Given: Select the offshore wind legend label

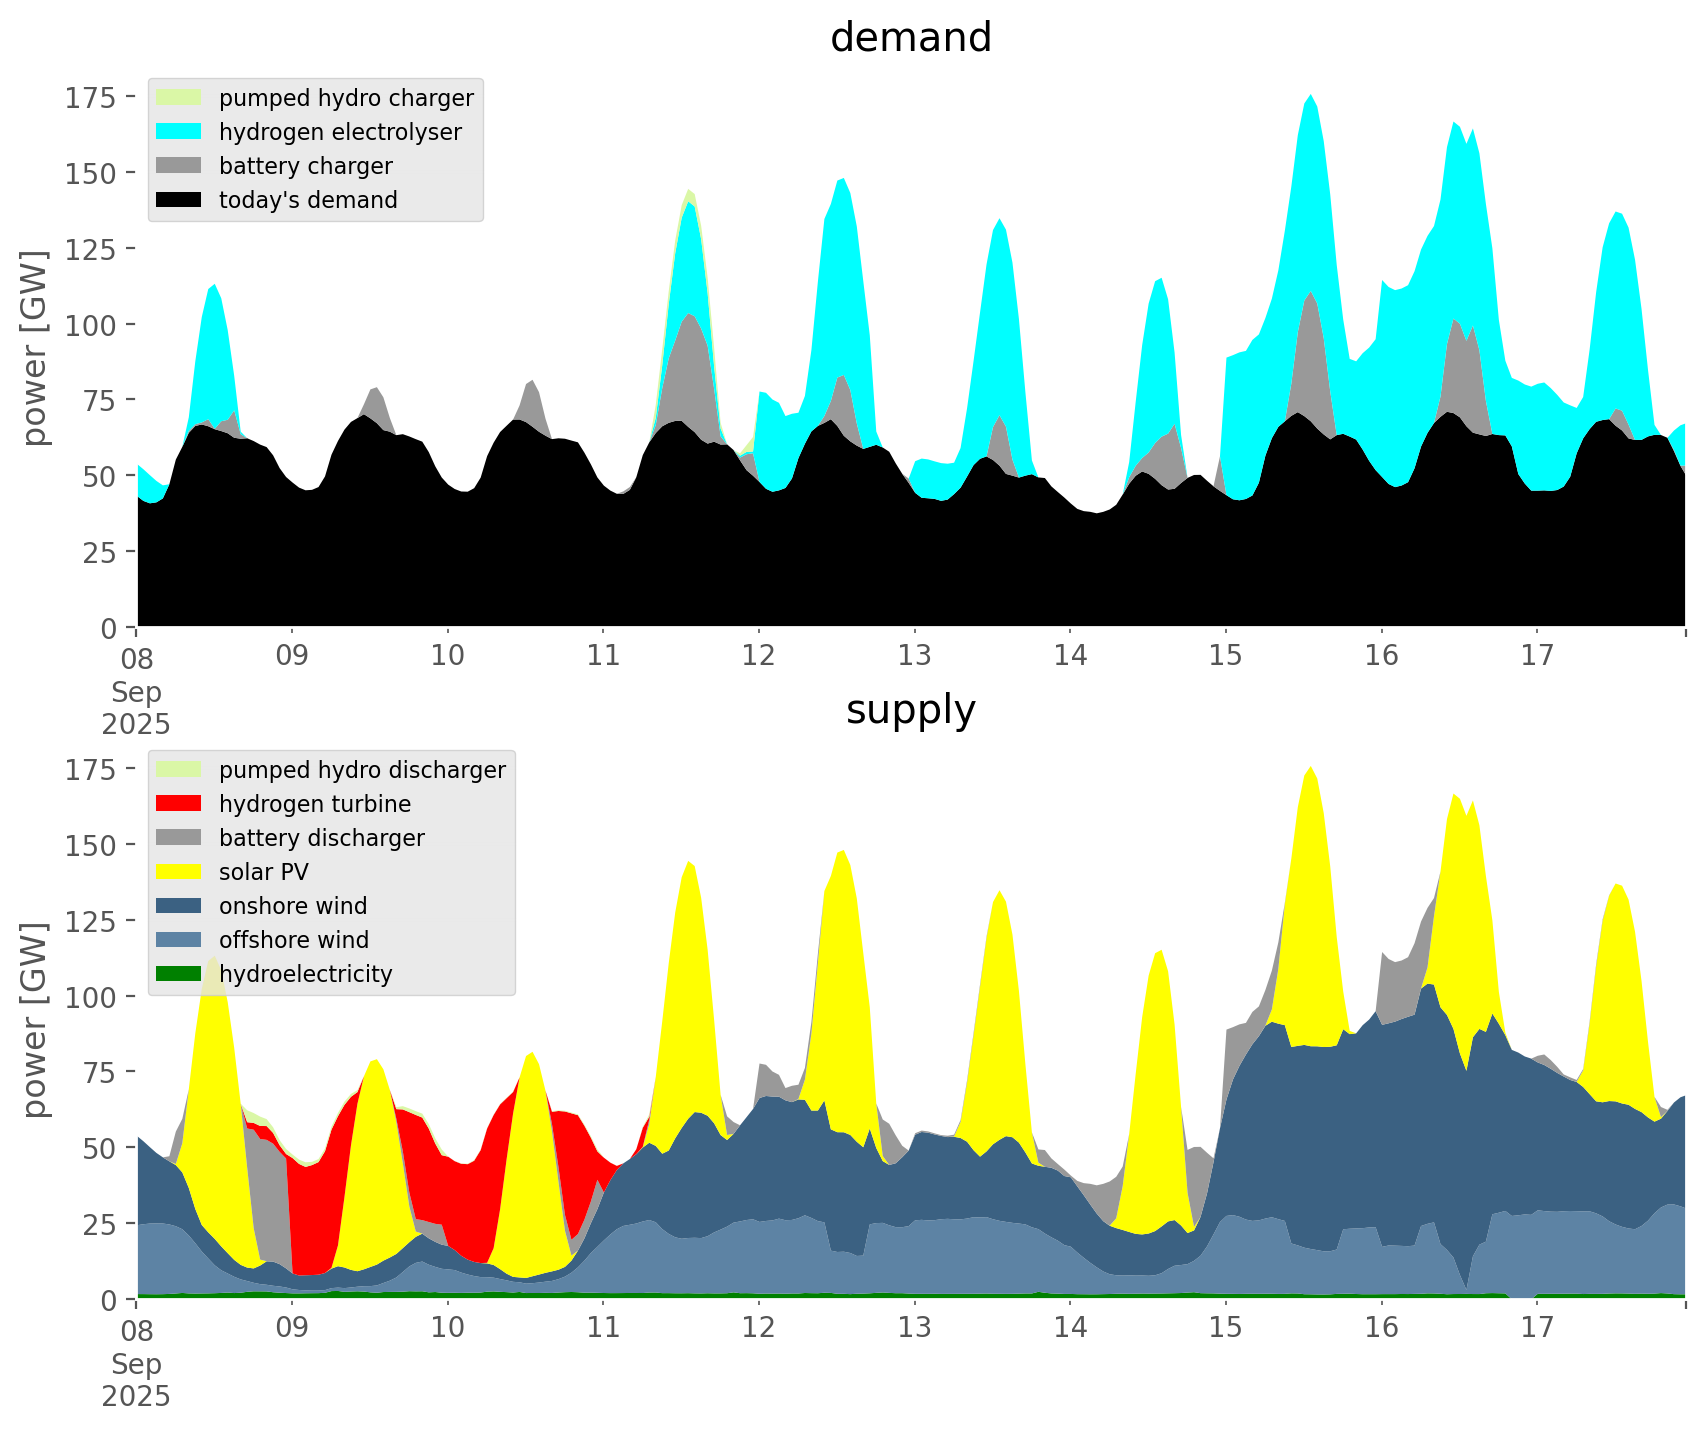Looking at the screenshot, I should click(x=294, y=940).
